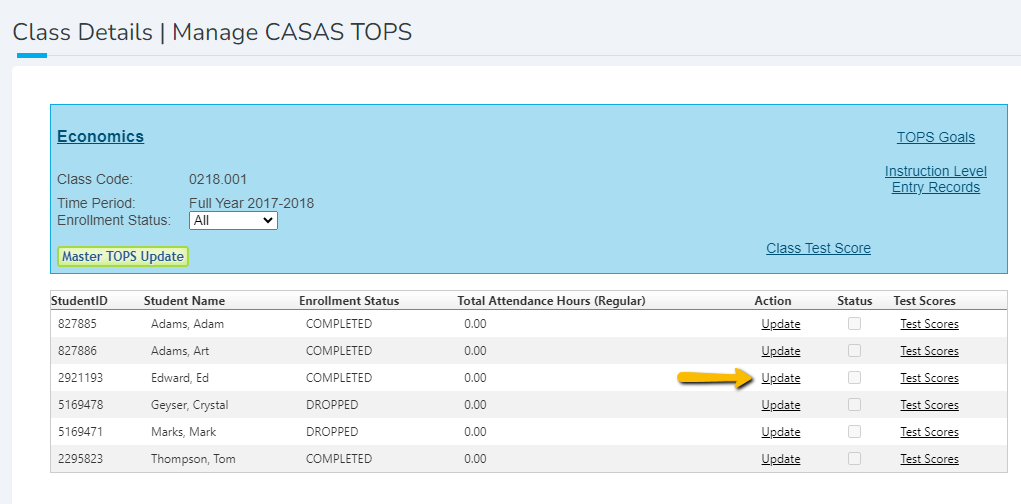
Task: View Test Scores for Geyser, Crystal
Action: pyautogui.click(x=929, y=405)
